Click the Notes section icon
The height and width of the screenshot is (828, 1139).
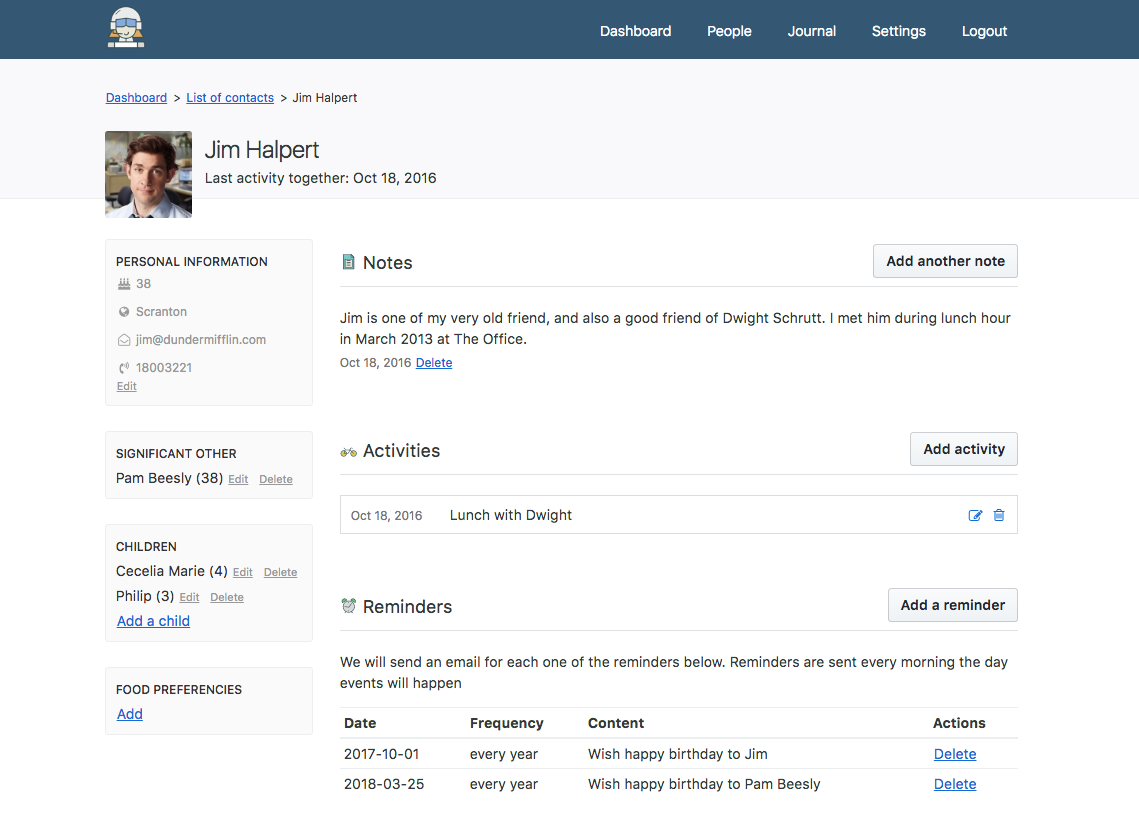348,261
